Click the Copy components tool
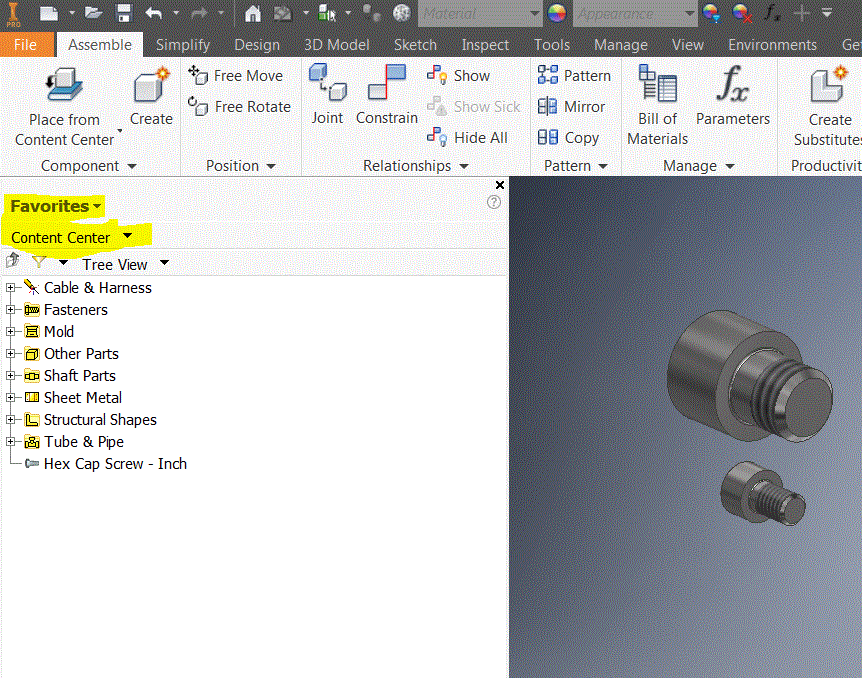862x678 pixels. point(568,137)
